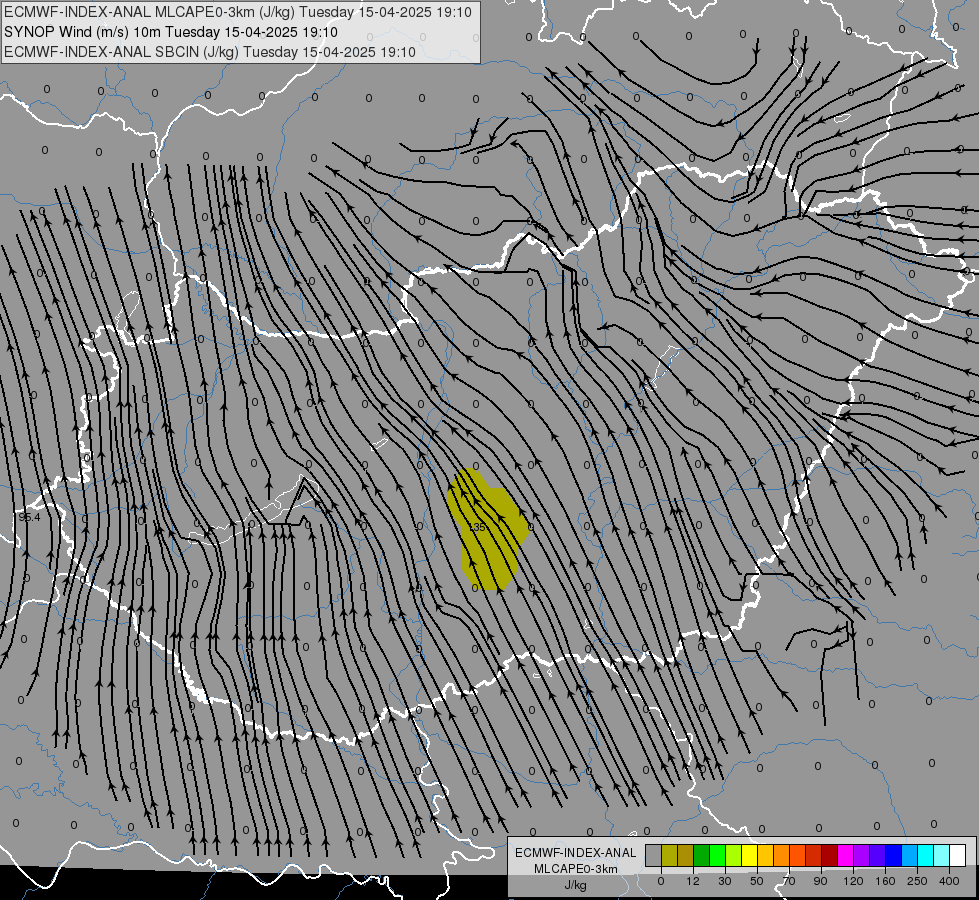Click the 70 tick label on colorbar
Image resolution: width=979 pixels, height=900 pixels.
click(789, 881)
